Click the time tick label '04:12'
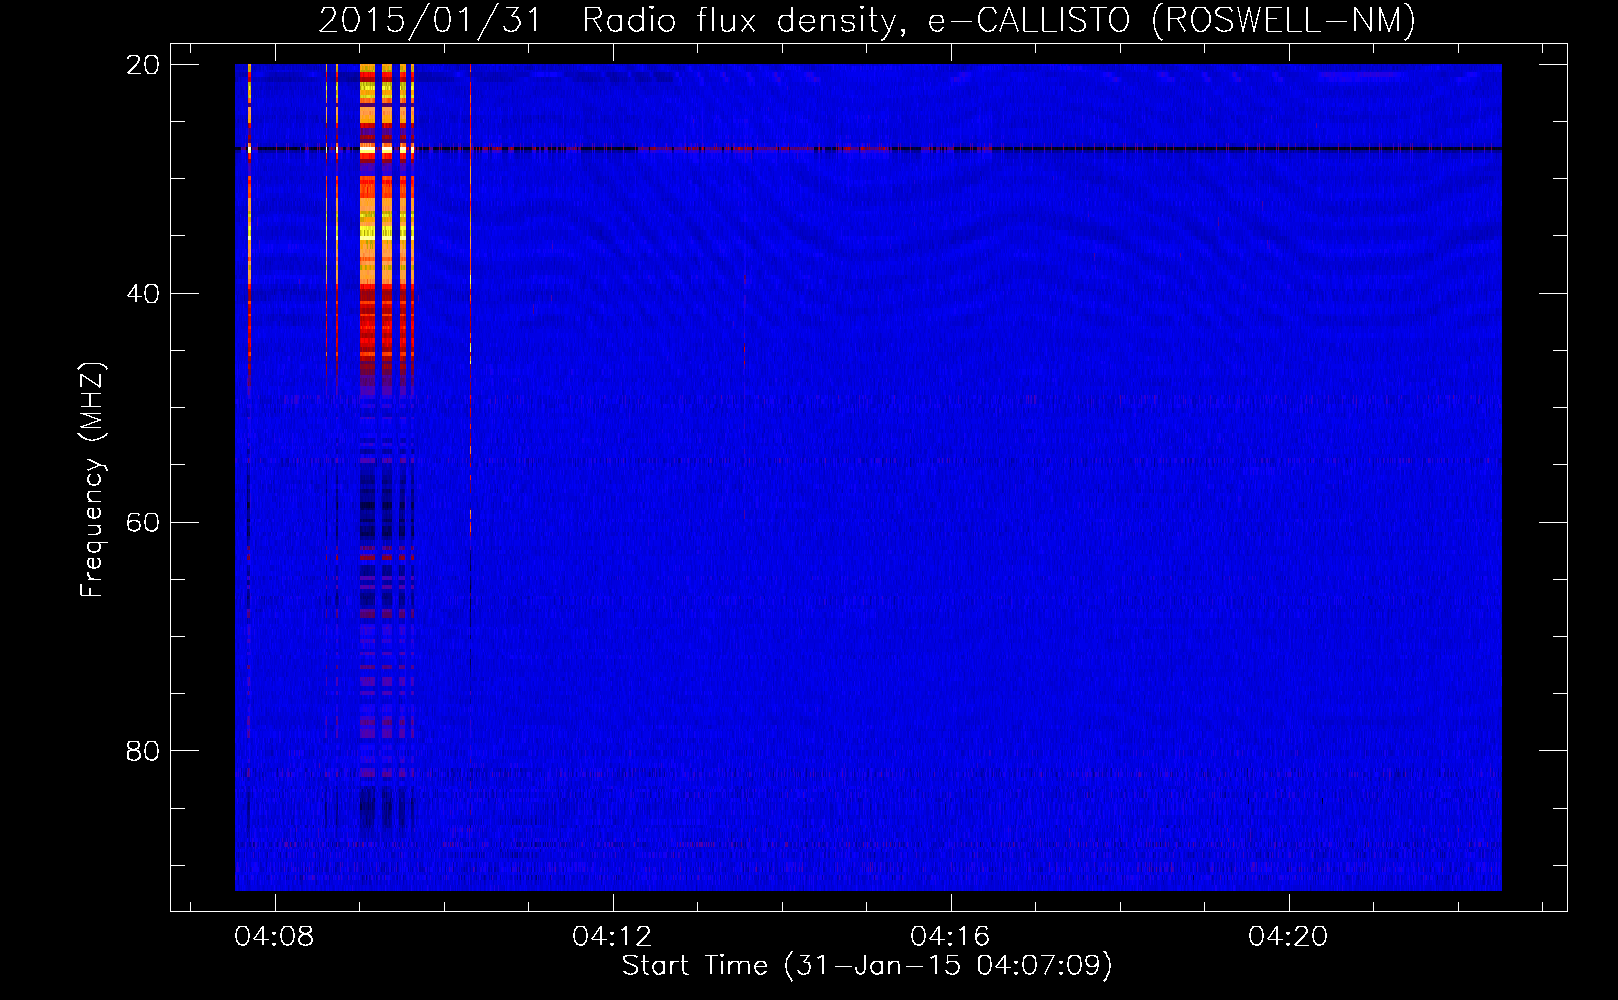The width and height of the screenshot is (1618, 1000). coord(612,937)
